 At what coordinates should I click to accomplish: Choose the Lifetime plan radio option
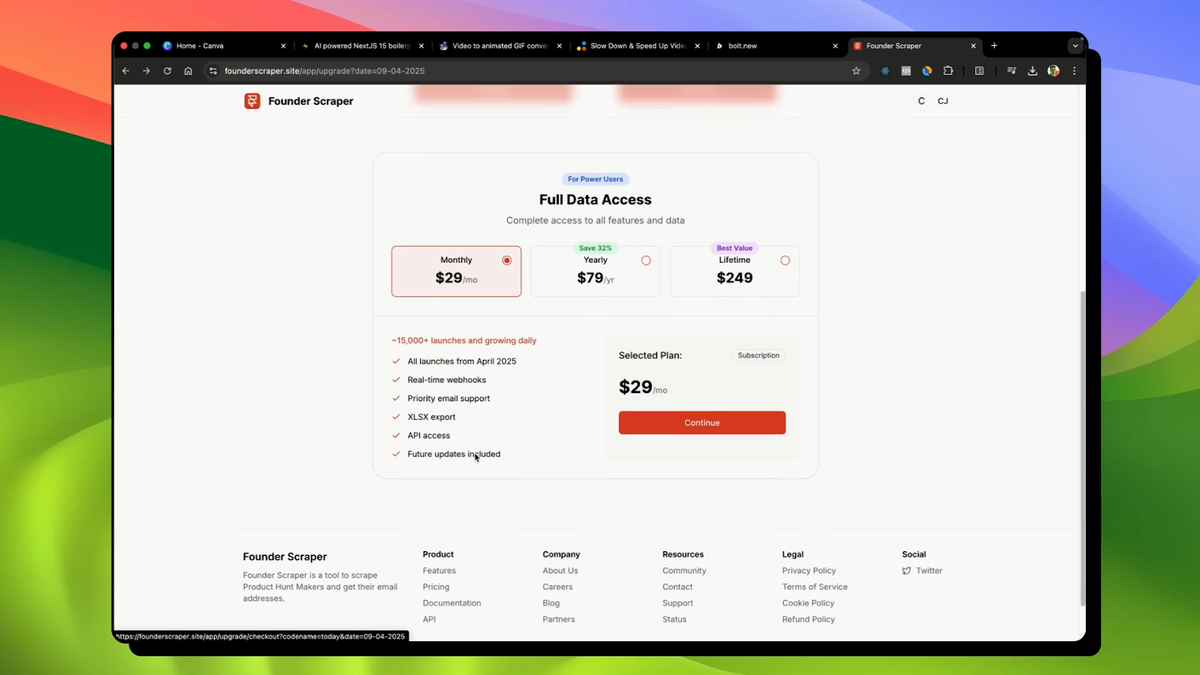pos(785,259)
